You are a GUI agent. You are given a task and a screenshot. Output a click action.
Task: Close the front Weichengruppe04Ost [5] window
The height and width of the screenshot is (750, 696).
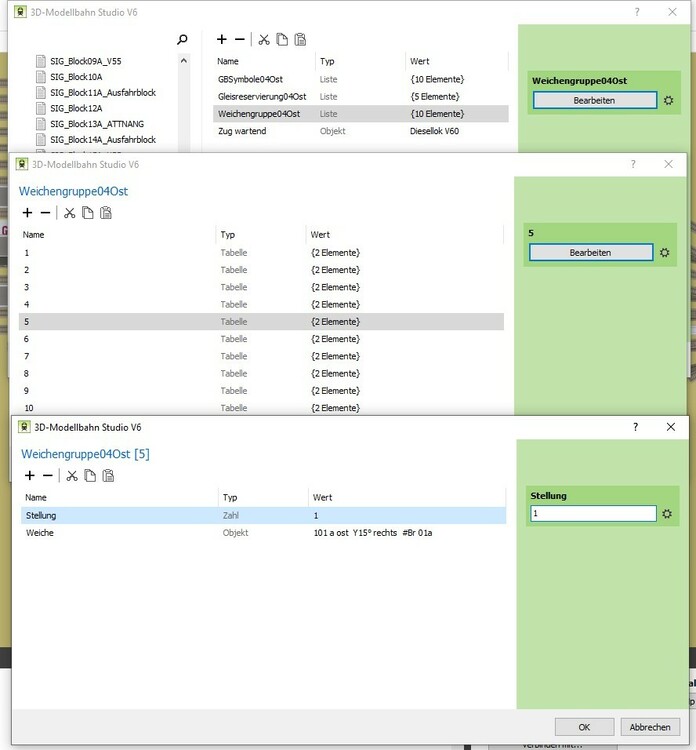(671, 427)
